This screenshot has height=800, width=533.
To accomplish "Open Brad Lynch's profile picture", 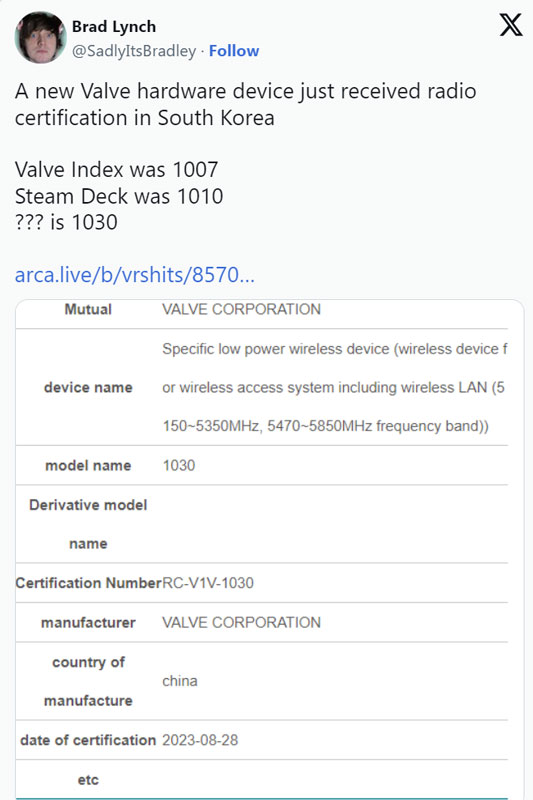I will coord(40,38).
